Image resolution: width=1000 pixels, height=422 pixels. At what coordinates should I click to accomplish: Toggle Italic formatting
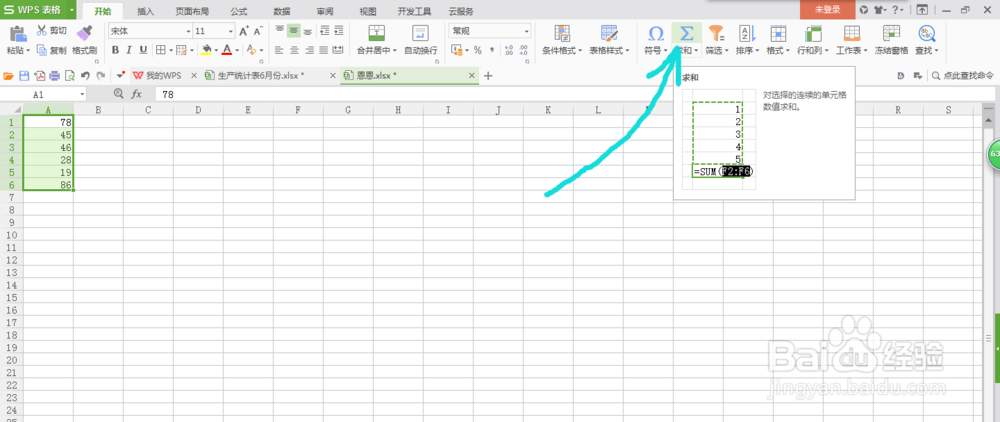(129, 50)
